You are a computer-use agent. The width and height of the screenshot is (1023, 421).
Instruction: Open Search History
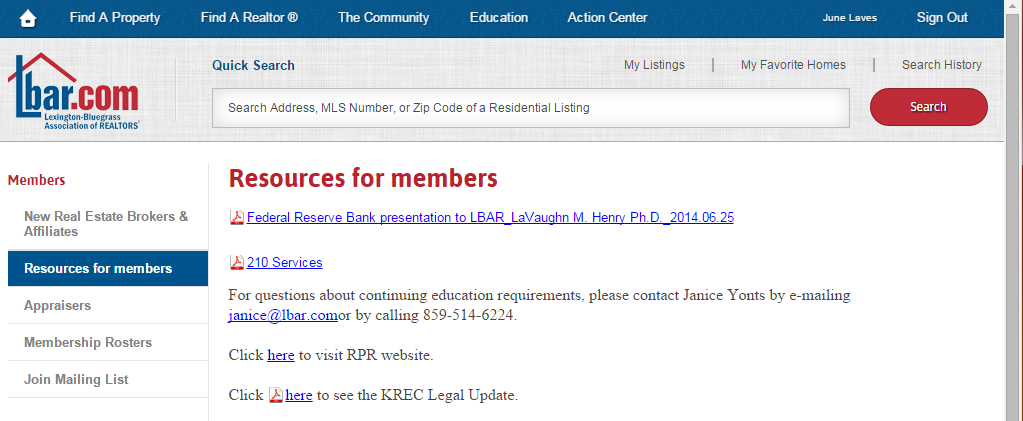941,65
